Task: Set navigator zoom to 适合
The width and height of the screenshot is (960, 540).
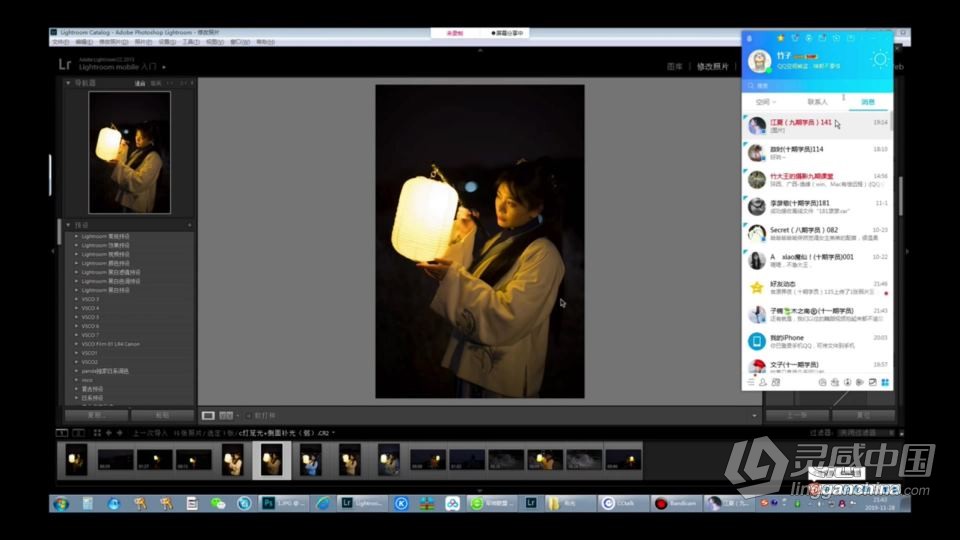Action: click(140, 83)
